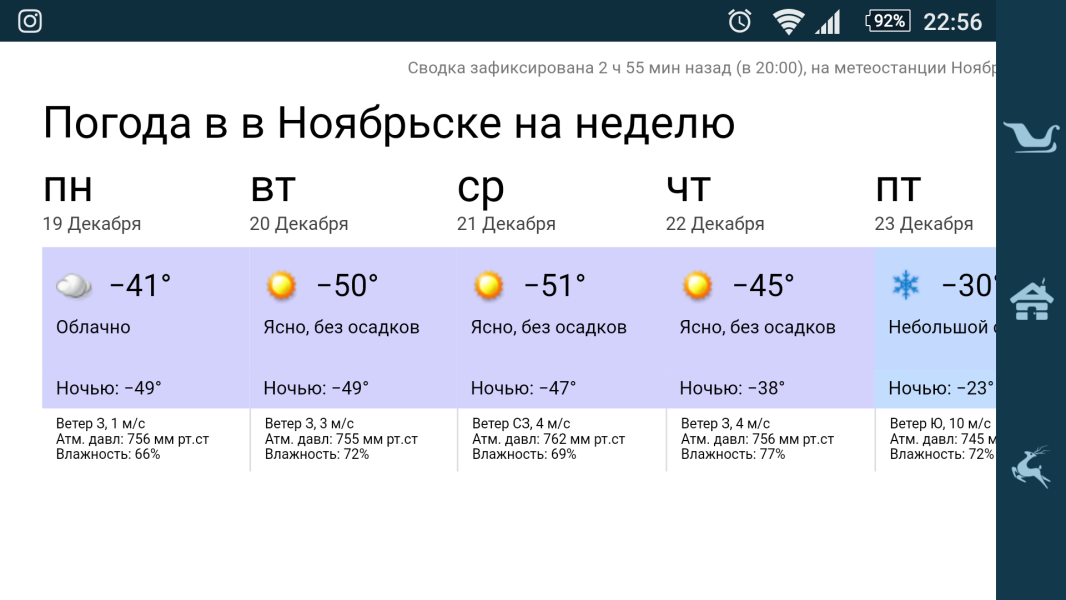Image resolution: width=1066 pixels, height=600 pixels.
Task: Tap the cloudy icon for Monday
Action: point(74,287)
